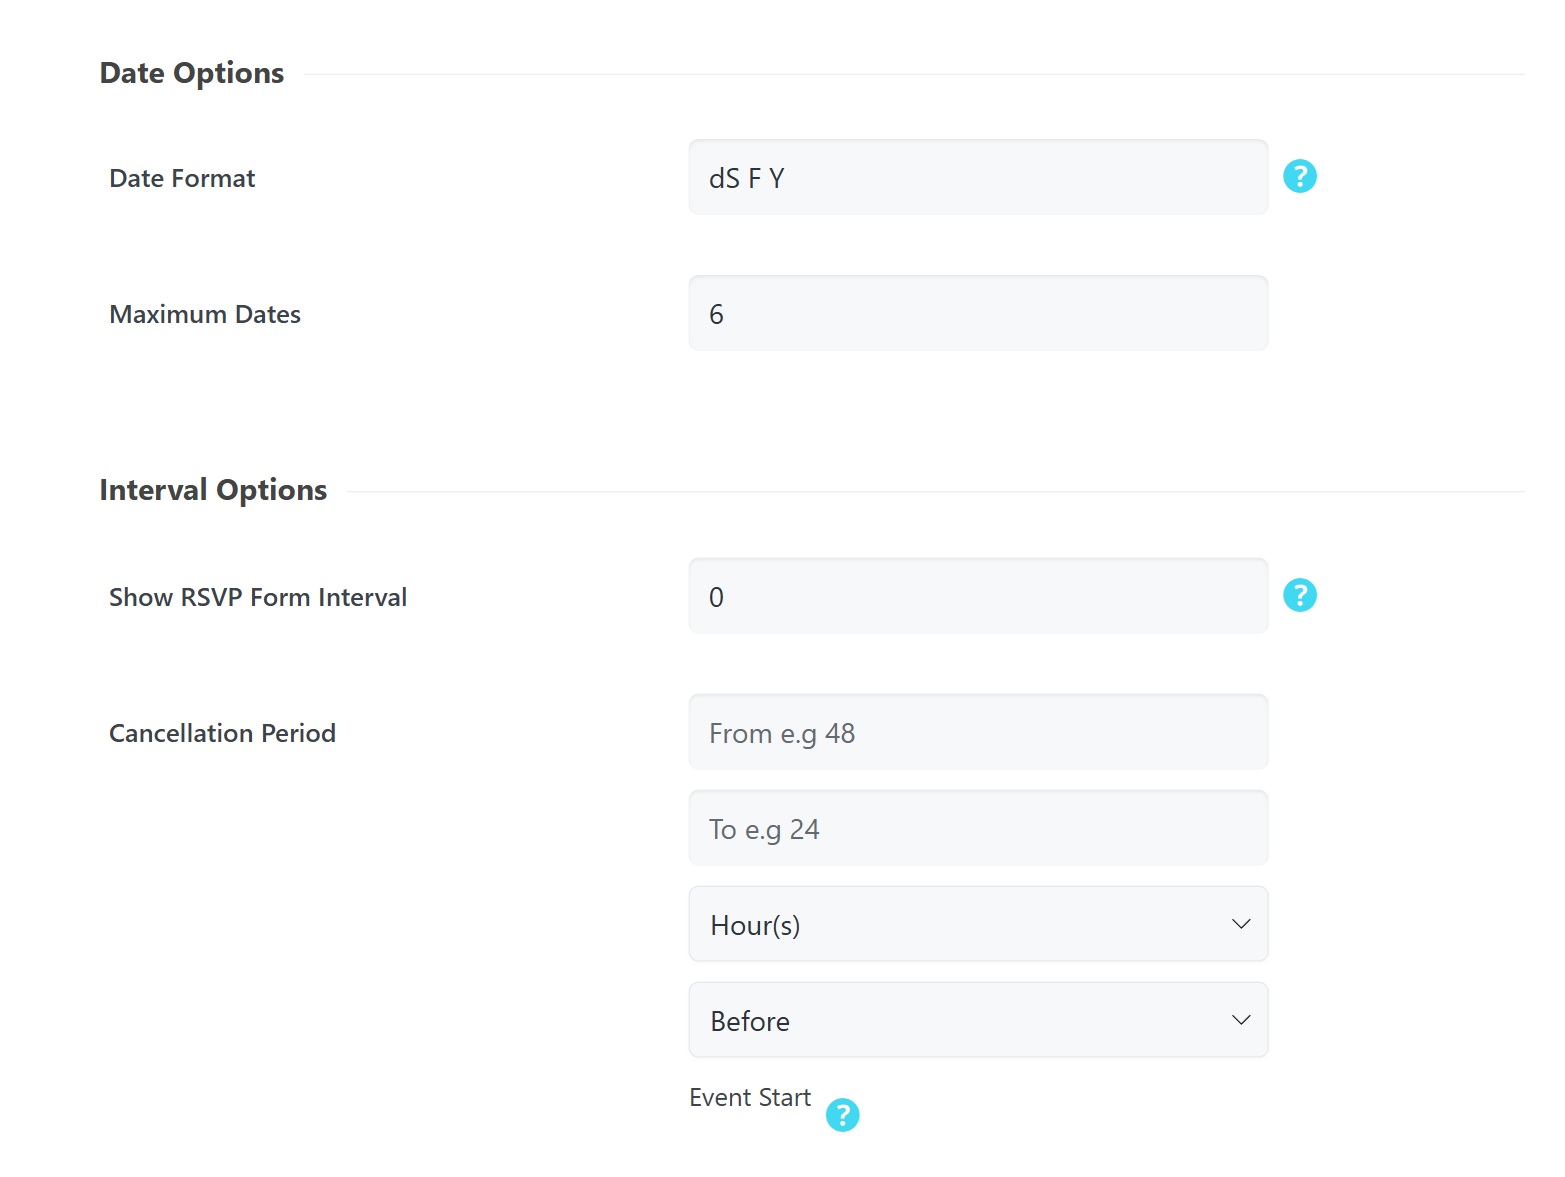Screen dimensions: 1565x1177
Task: Click the chevron arrow on Before selector
Action: coord(1241,1020)
